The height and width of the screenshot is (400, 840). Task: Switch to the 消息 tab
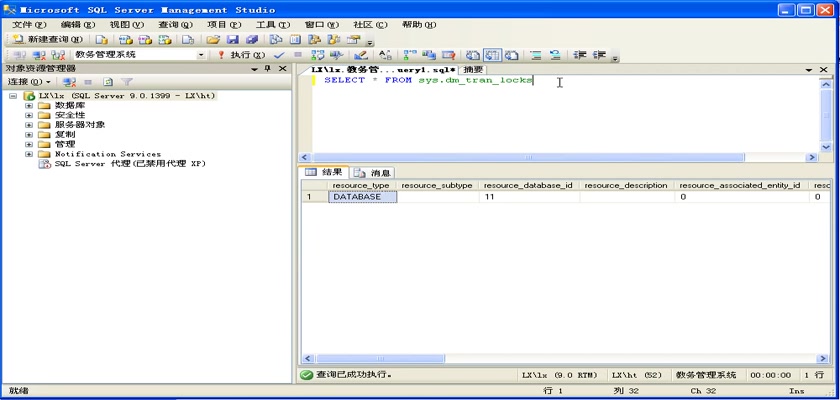(x=373, y=172)
